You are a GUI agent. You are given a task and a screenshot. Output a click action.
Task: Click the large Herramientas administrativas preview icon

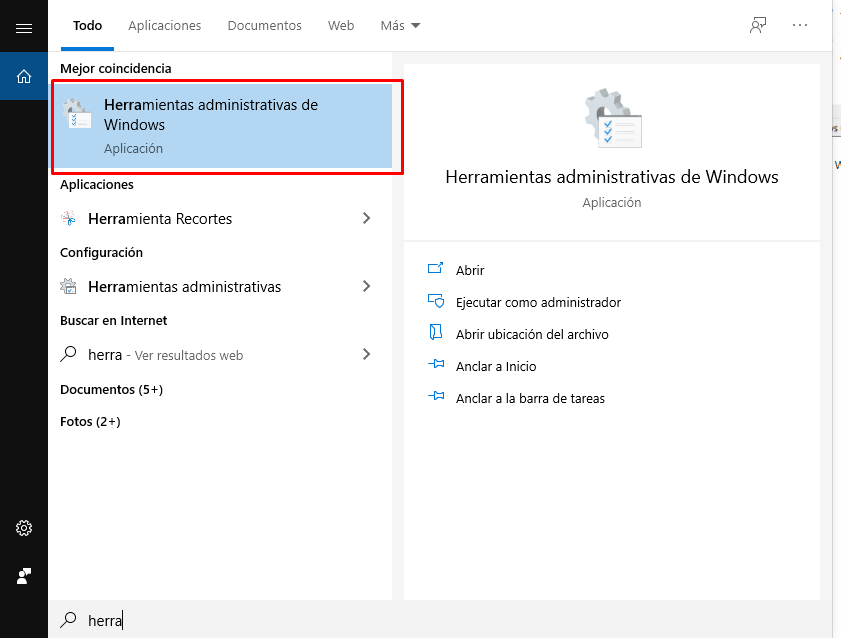[612, 118]
